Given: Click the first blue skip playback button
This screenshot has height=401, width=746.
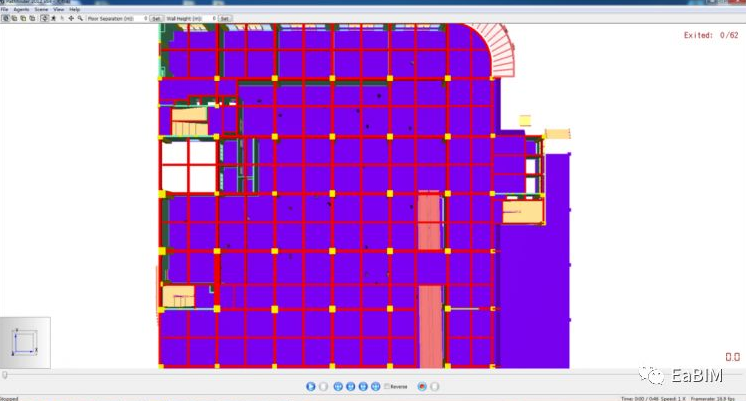Looking at the screenshot, I should pyautogui.click(x=338, y=387).
